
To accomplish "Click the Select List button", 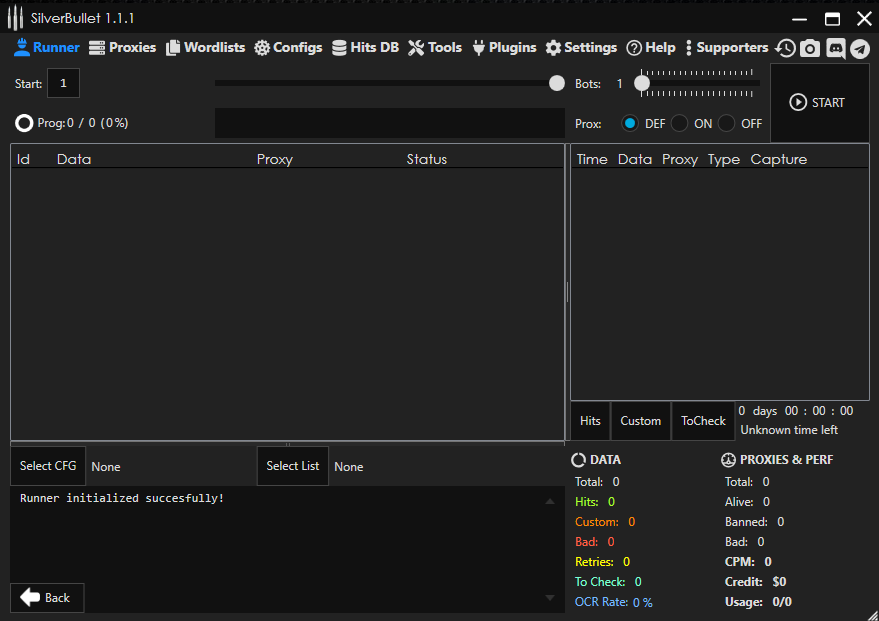I will 293,466.
